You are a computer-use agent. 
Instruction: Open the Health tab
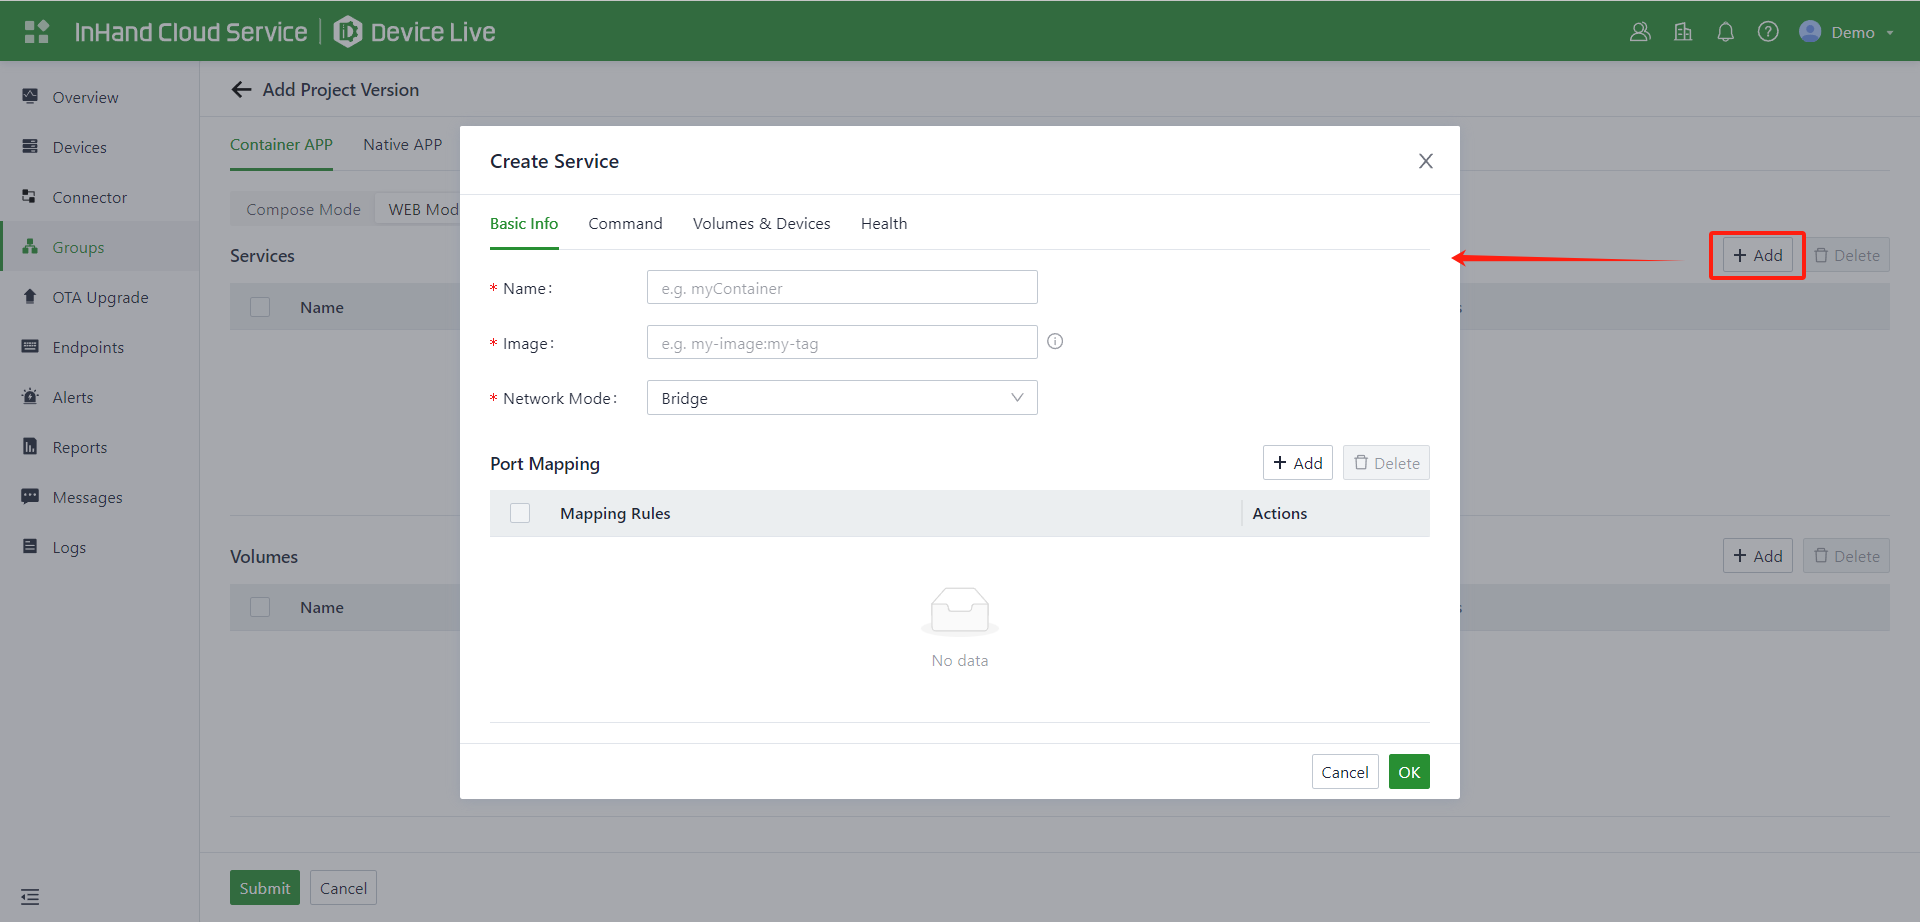[x=884, y=224]
